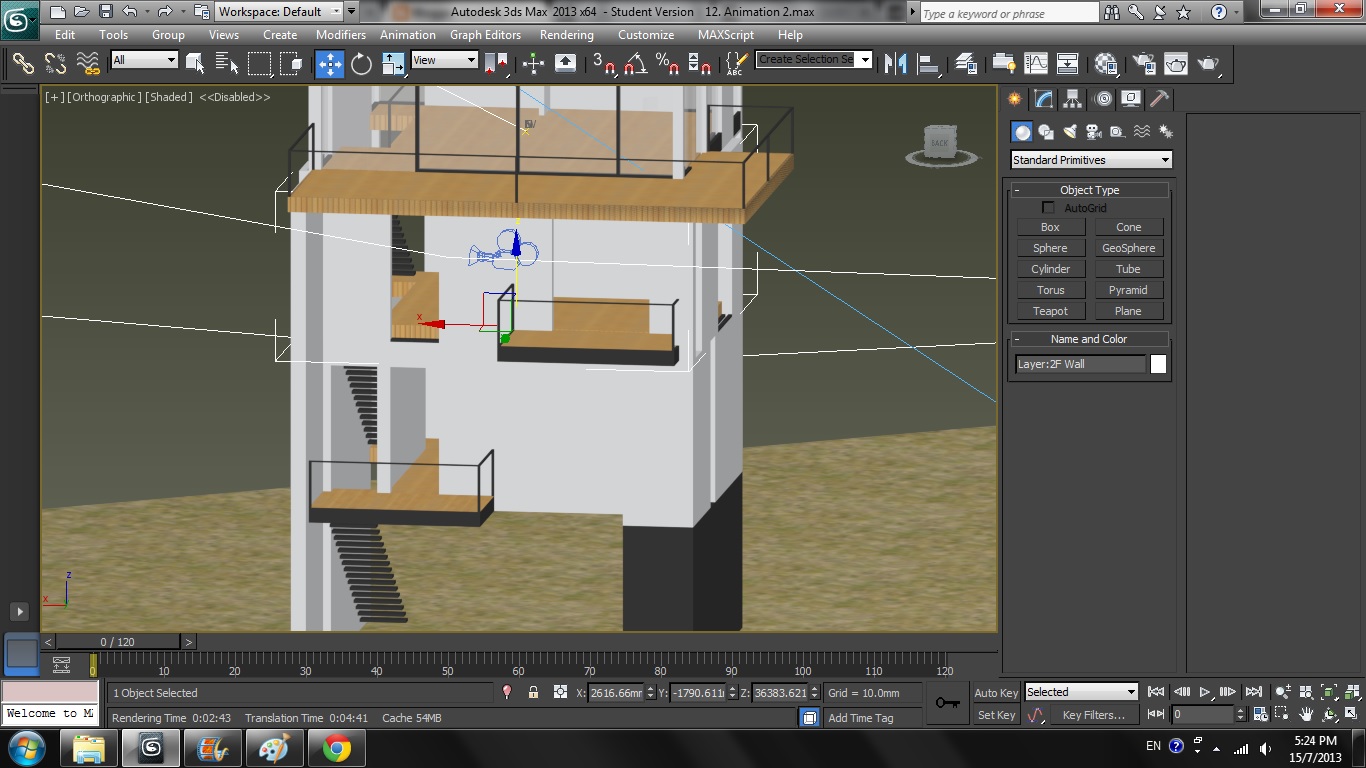Click the Select by Name icon
The height and width of the screenshot is (768, 1366).
(x=227, y=63)
